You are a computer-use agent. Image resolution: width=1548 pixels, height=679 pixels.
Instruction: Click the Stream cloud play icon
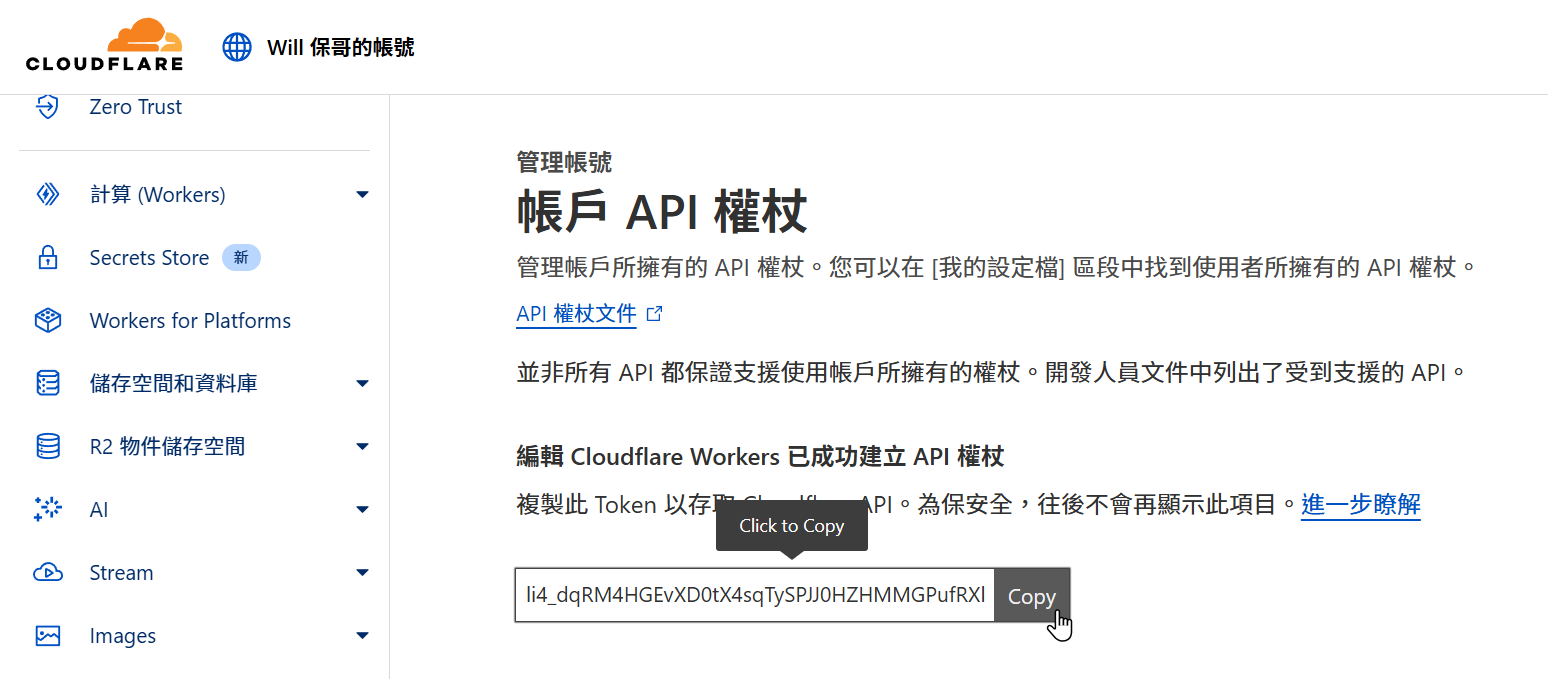pyautogui.click(x=48, y=573)
